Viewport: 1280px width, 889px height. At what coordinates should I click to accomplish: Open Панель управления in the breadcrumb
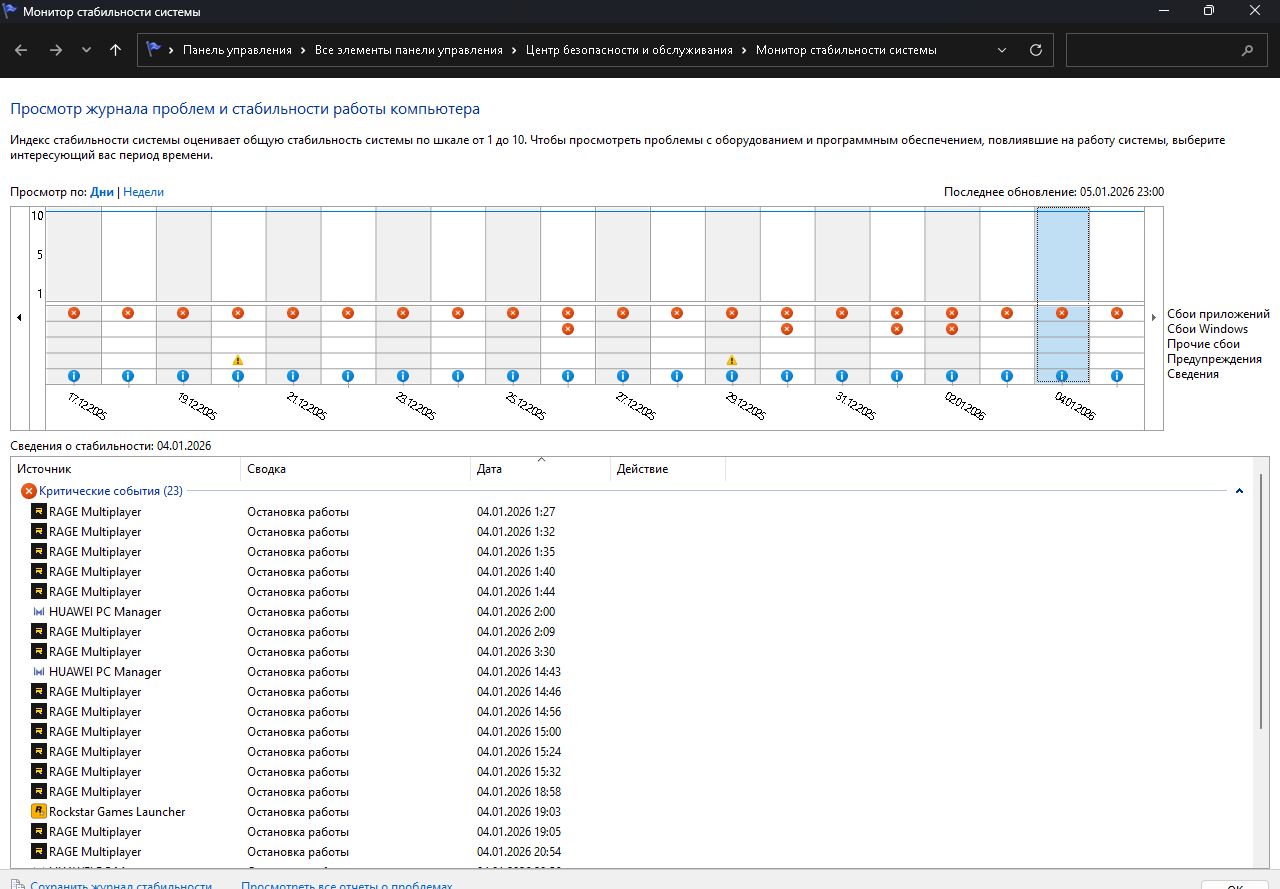click(x=237, y=50)
